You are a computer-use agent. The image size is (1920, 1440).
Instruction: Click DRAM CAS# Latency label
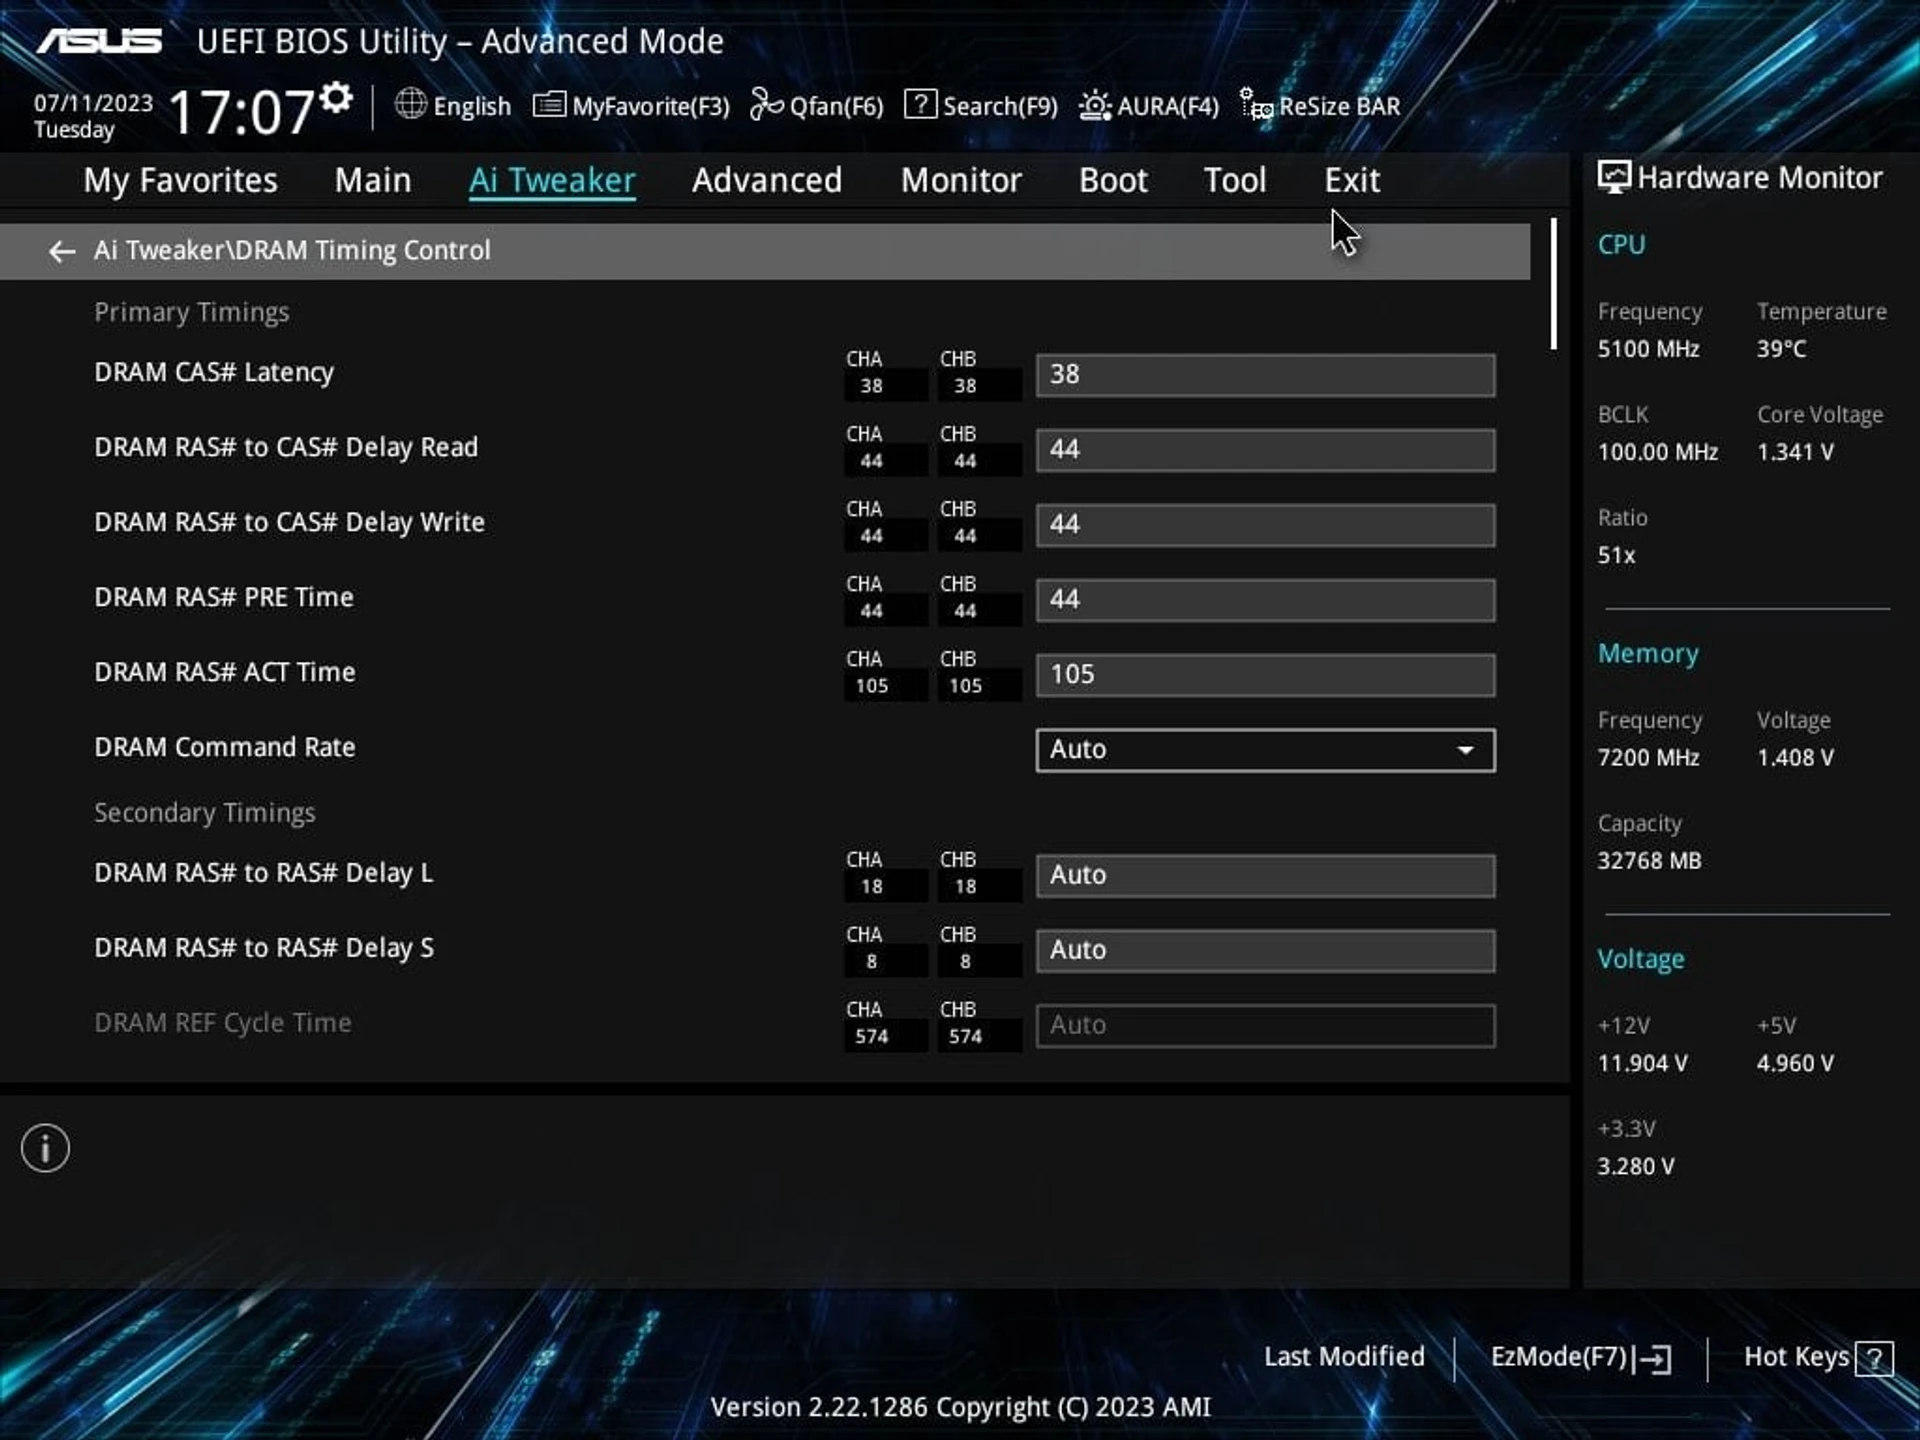point(214,372)
